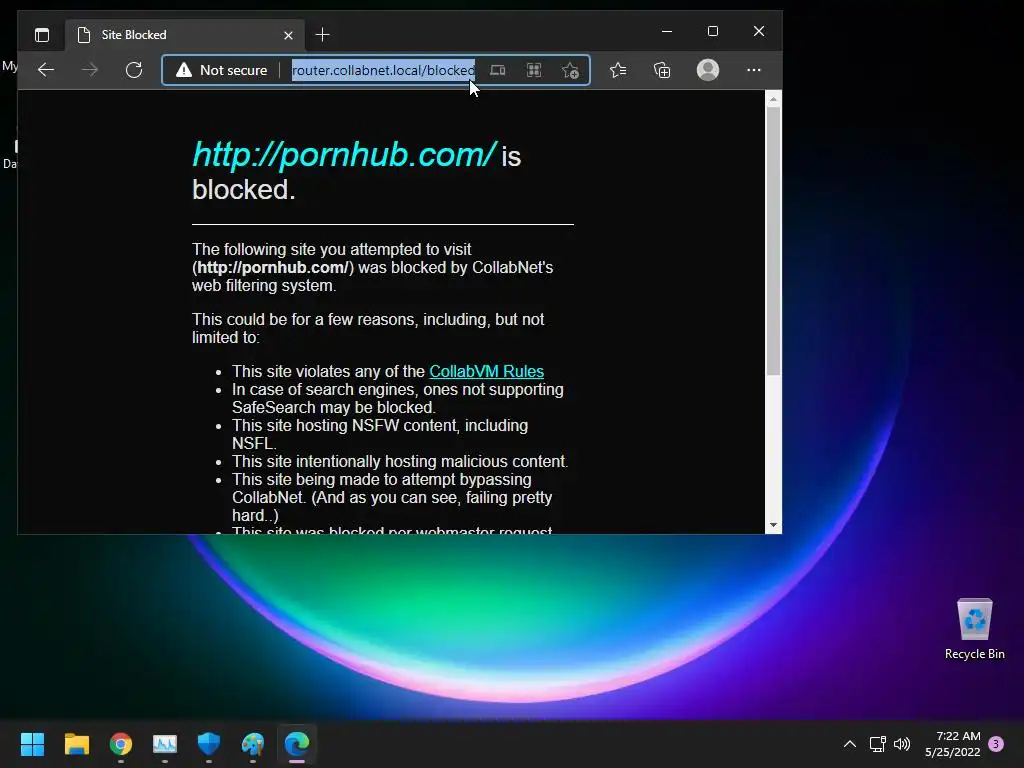Click the page scrollbar up arrow

pos(773,99)
